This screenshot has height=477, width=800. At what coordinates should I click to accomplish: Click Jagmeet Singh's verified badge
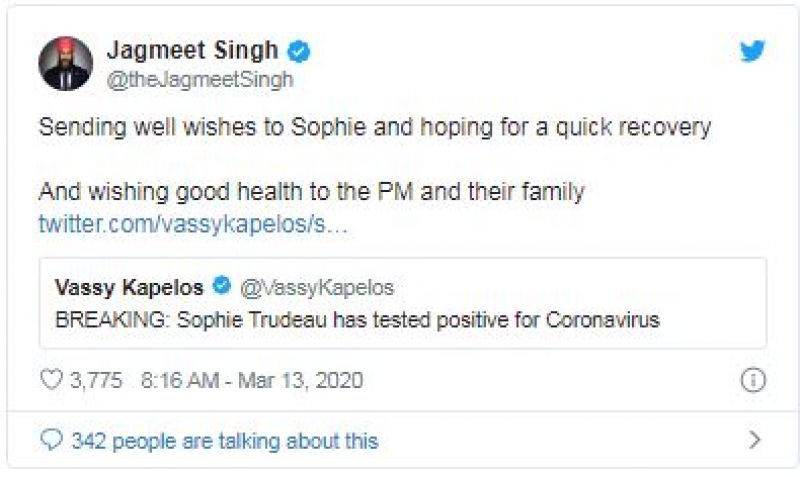coord(297,51)
